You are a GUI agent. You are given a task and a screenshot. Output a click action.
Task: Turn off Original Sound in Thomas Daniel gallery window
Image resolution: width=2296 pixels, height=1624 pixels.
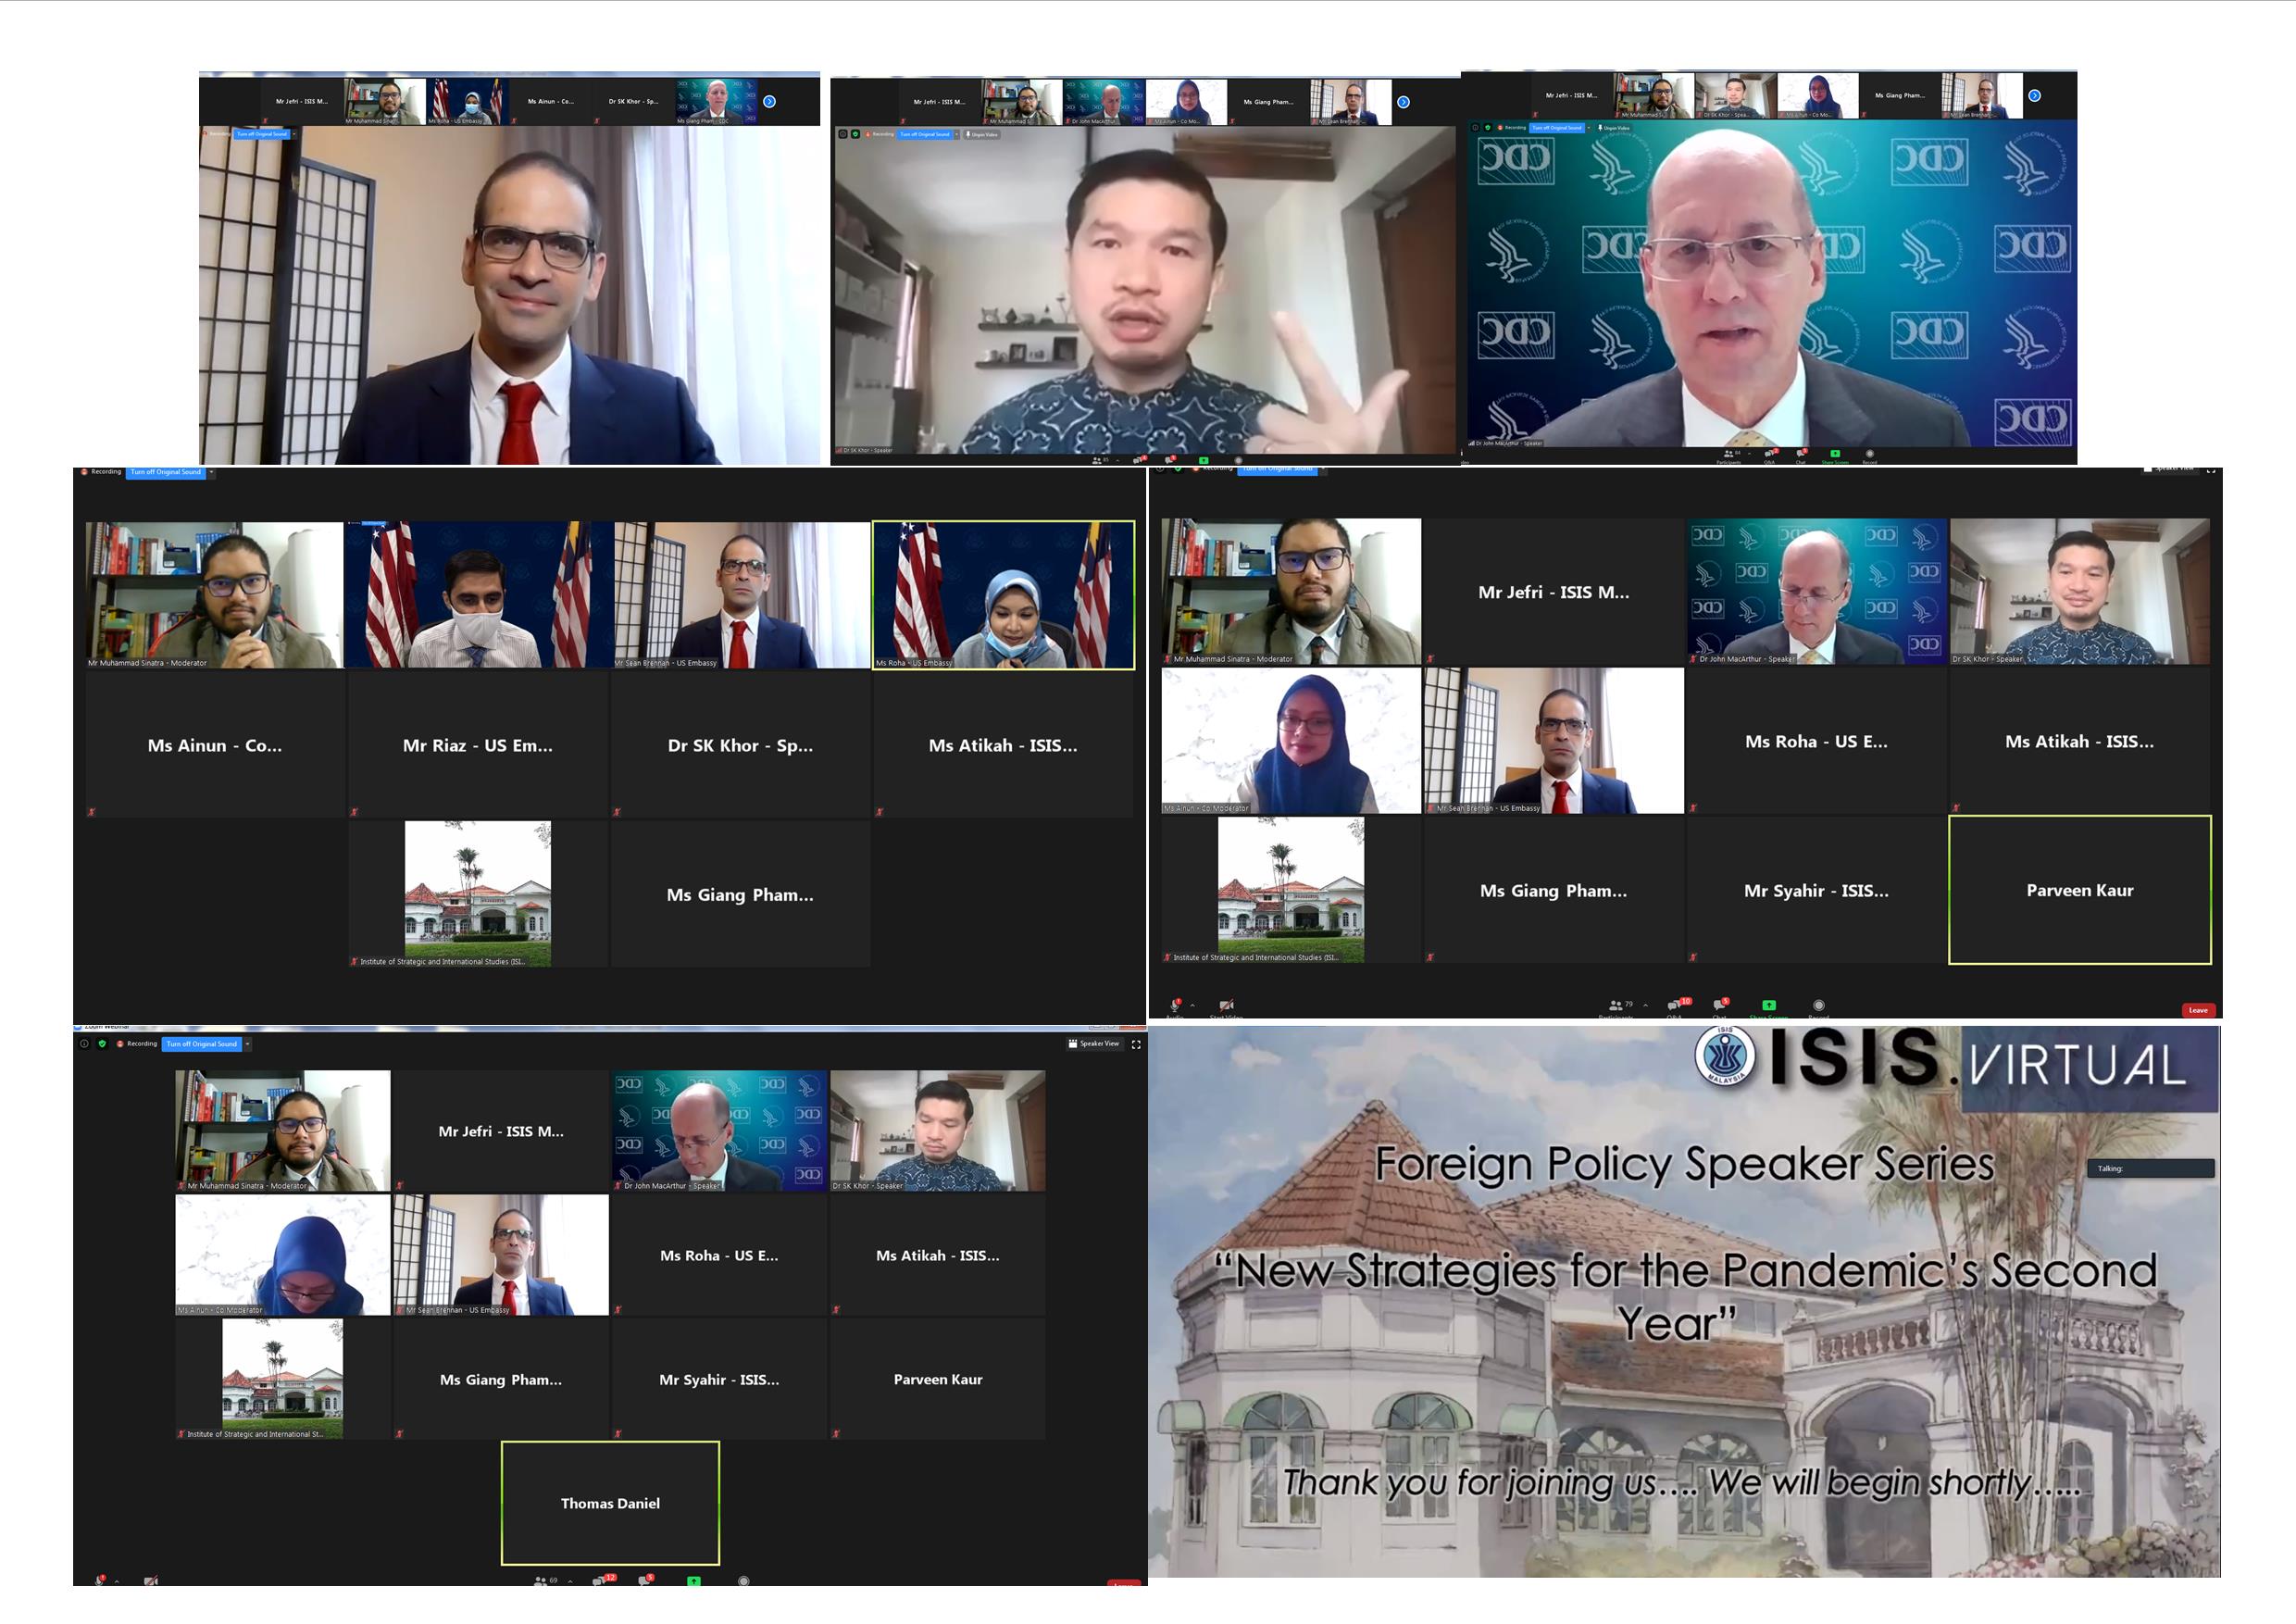pyautogui.click(x=201, y=1043)
